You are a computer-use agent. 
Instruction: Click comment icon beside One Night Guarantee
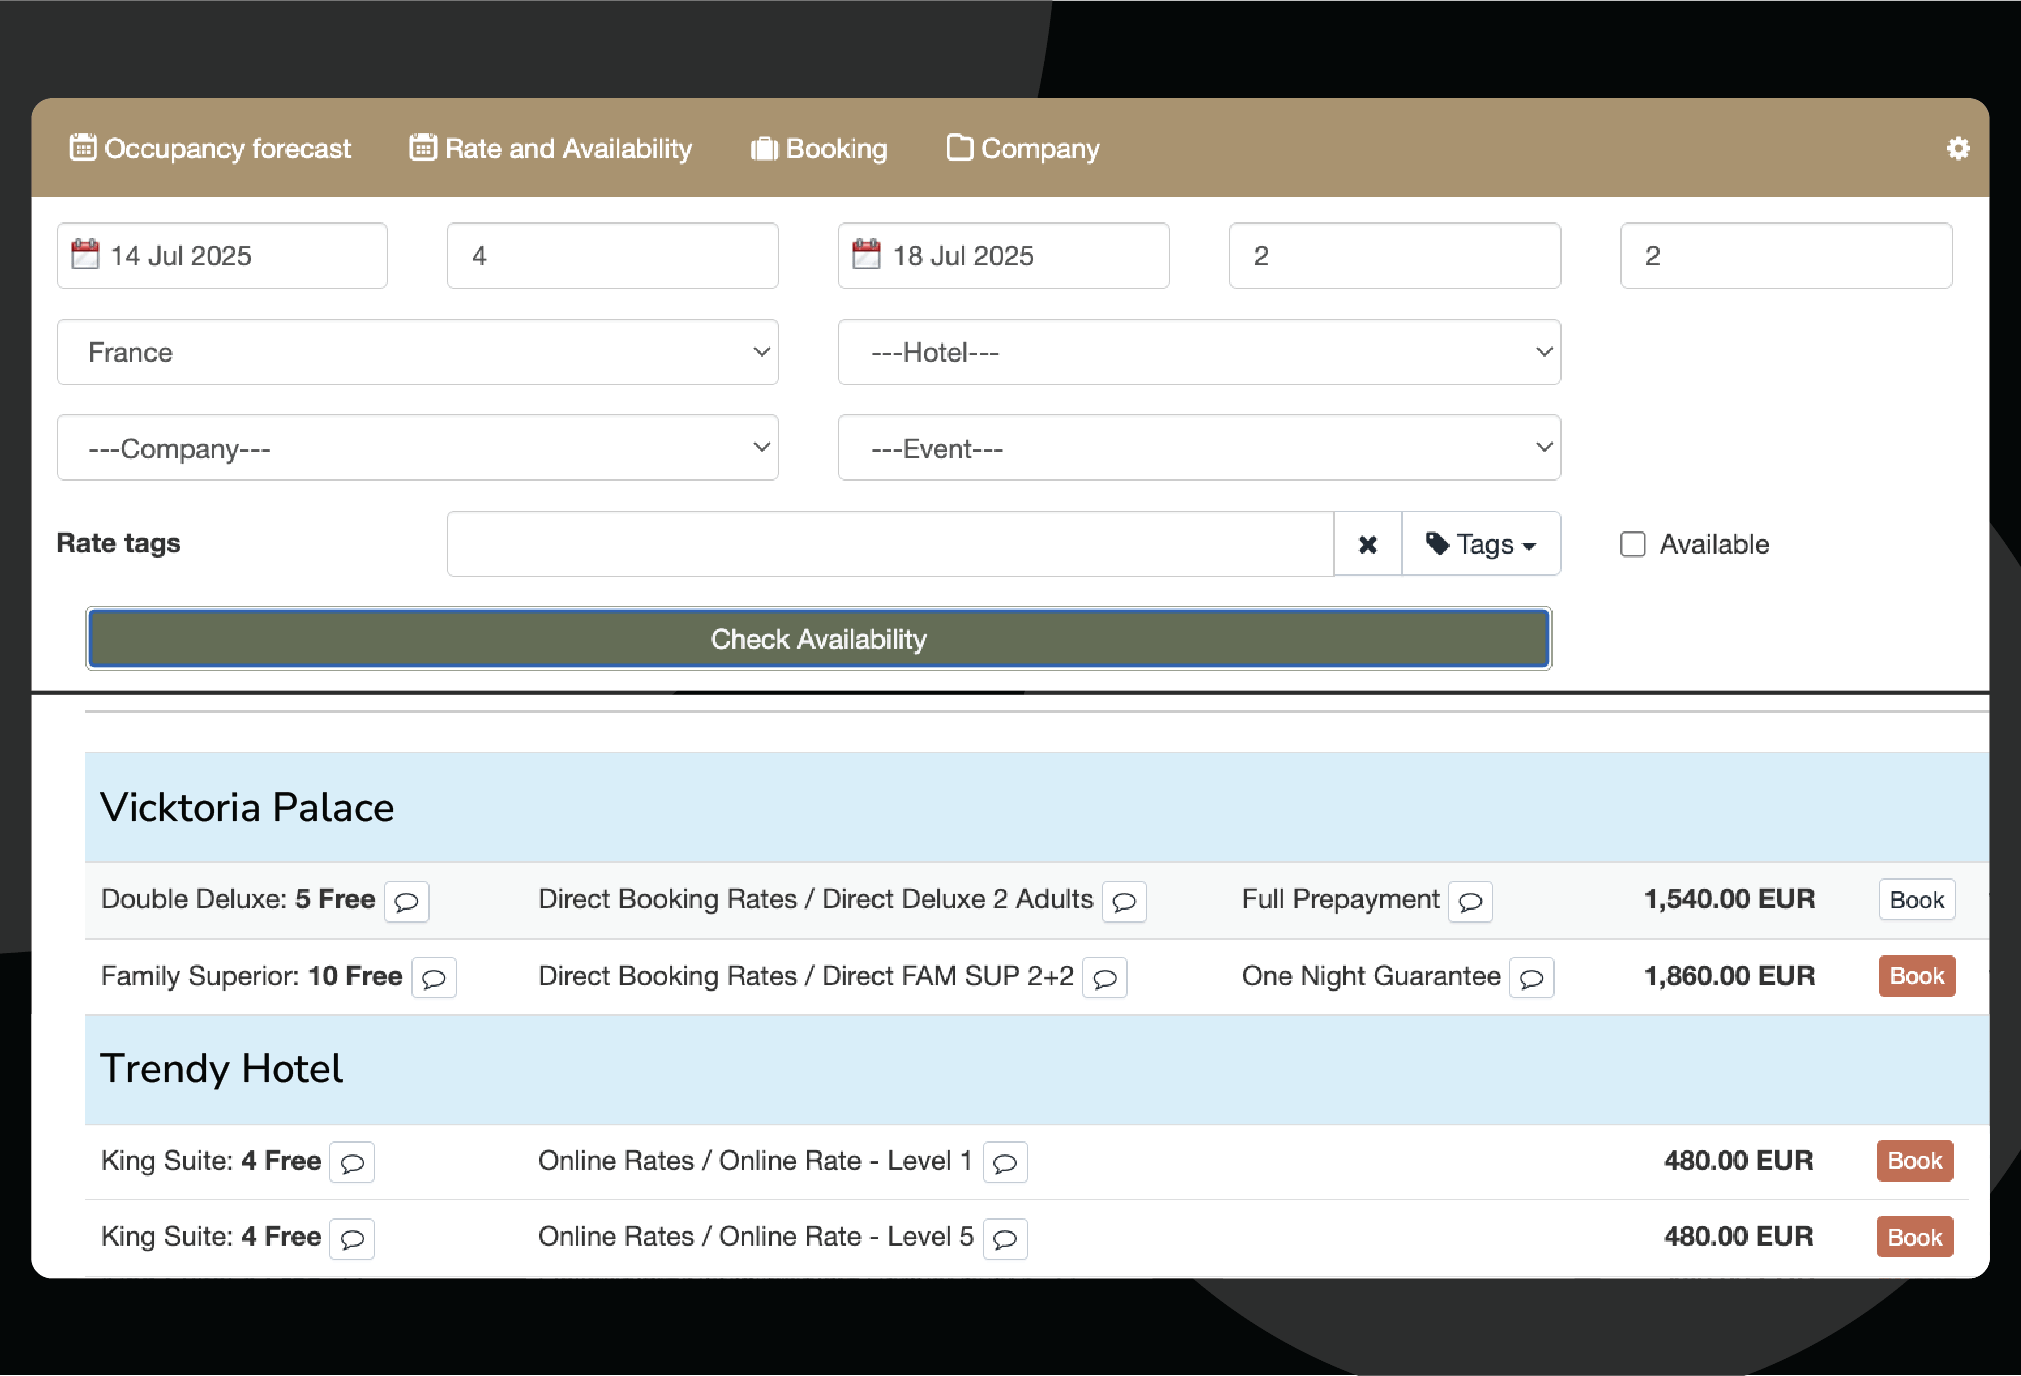coord(1531,978)
